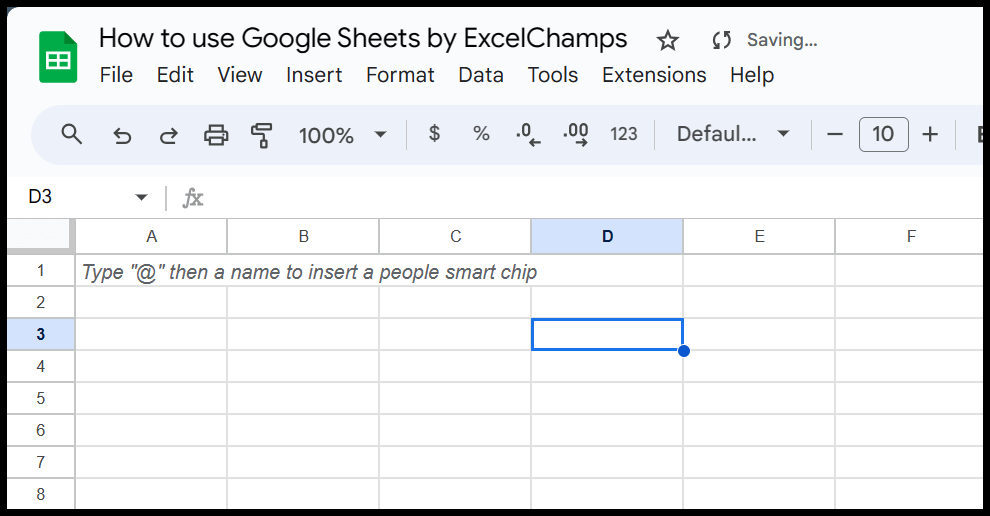The width and height of the screenshot is (990, 516).
Task: Select column E header
Action: (759, 237)
